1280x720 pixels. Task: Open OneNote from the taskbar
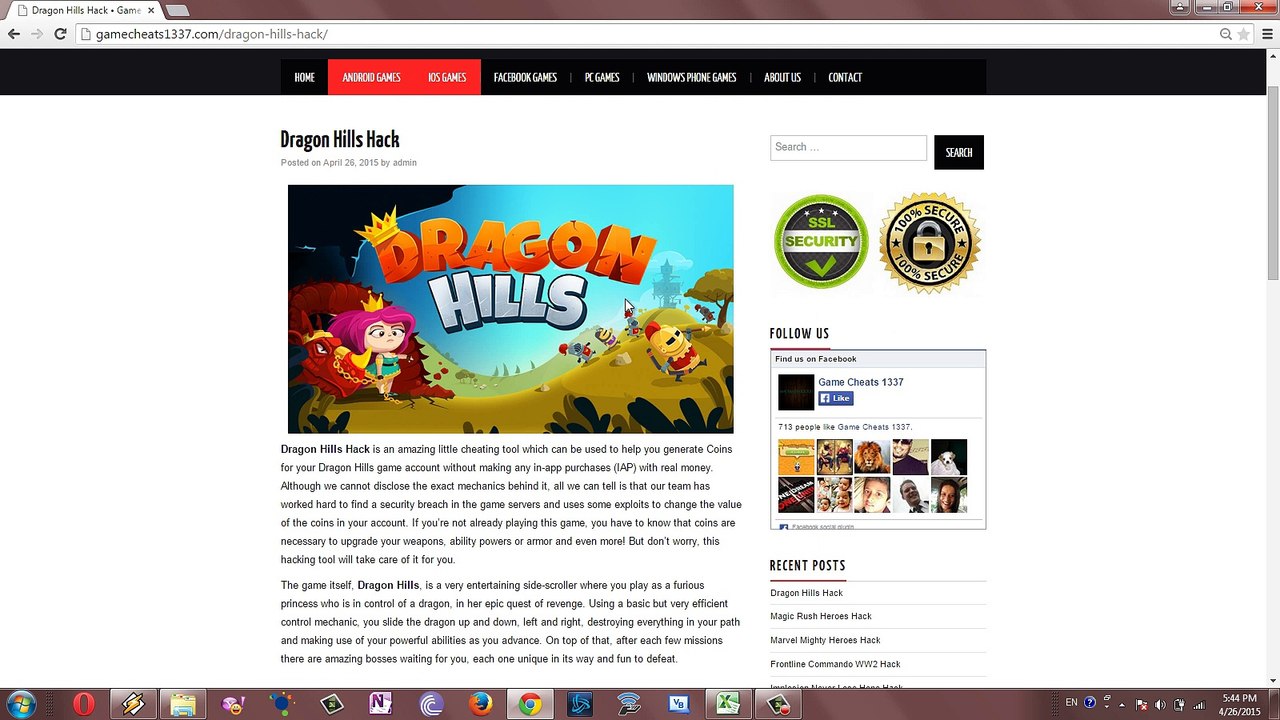coord(381,705)
